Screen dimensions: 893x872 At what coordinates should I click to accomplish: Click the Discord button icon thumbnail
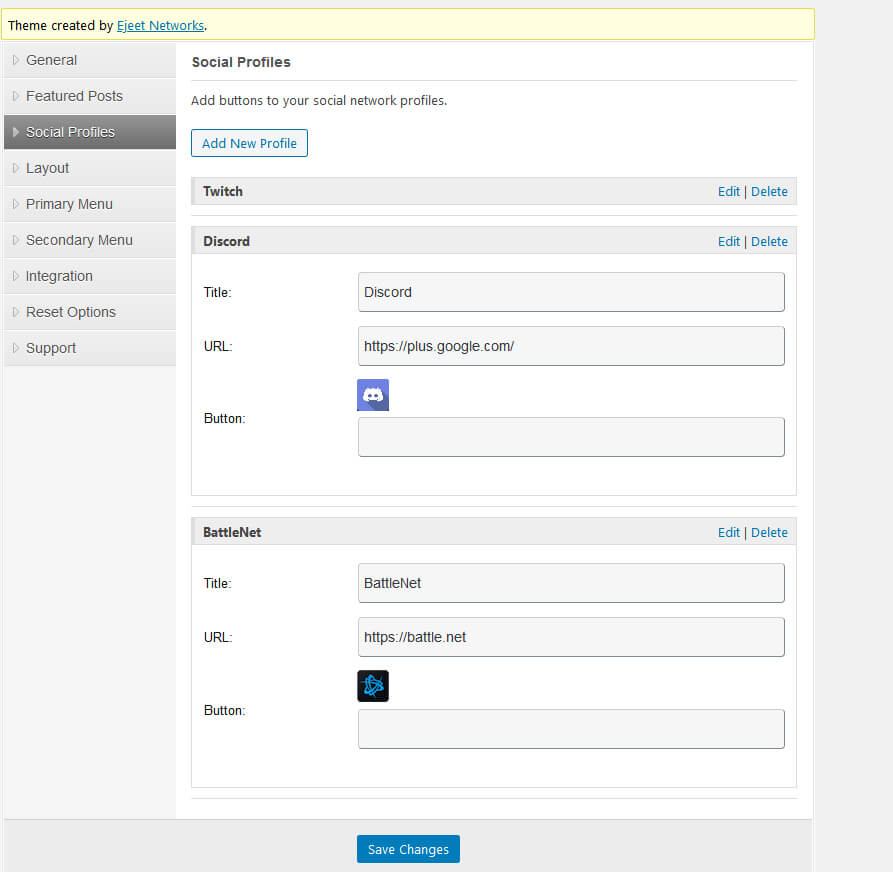(372, 395)
